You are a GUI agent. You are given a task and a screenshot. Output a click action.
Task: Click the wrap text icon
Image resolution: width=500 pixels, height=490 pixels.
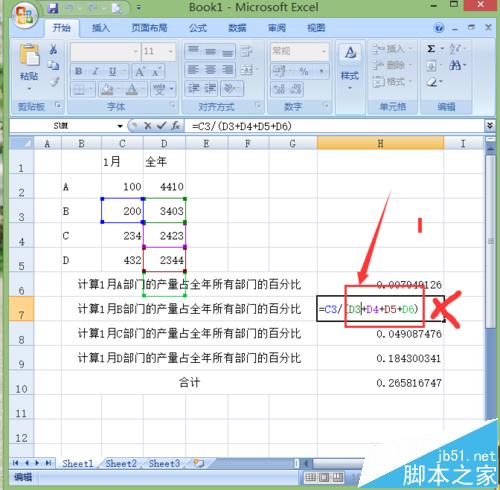pos(247,51)
